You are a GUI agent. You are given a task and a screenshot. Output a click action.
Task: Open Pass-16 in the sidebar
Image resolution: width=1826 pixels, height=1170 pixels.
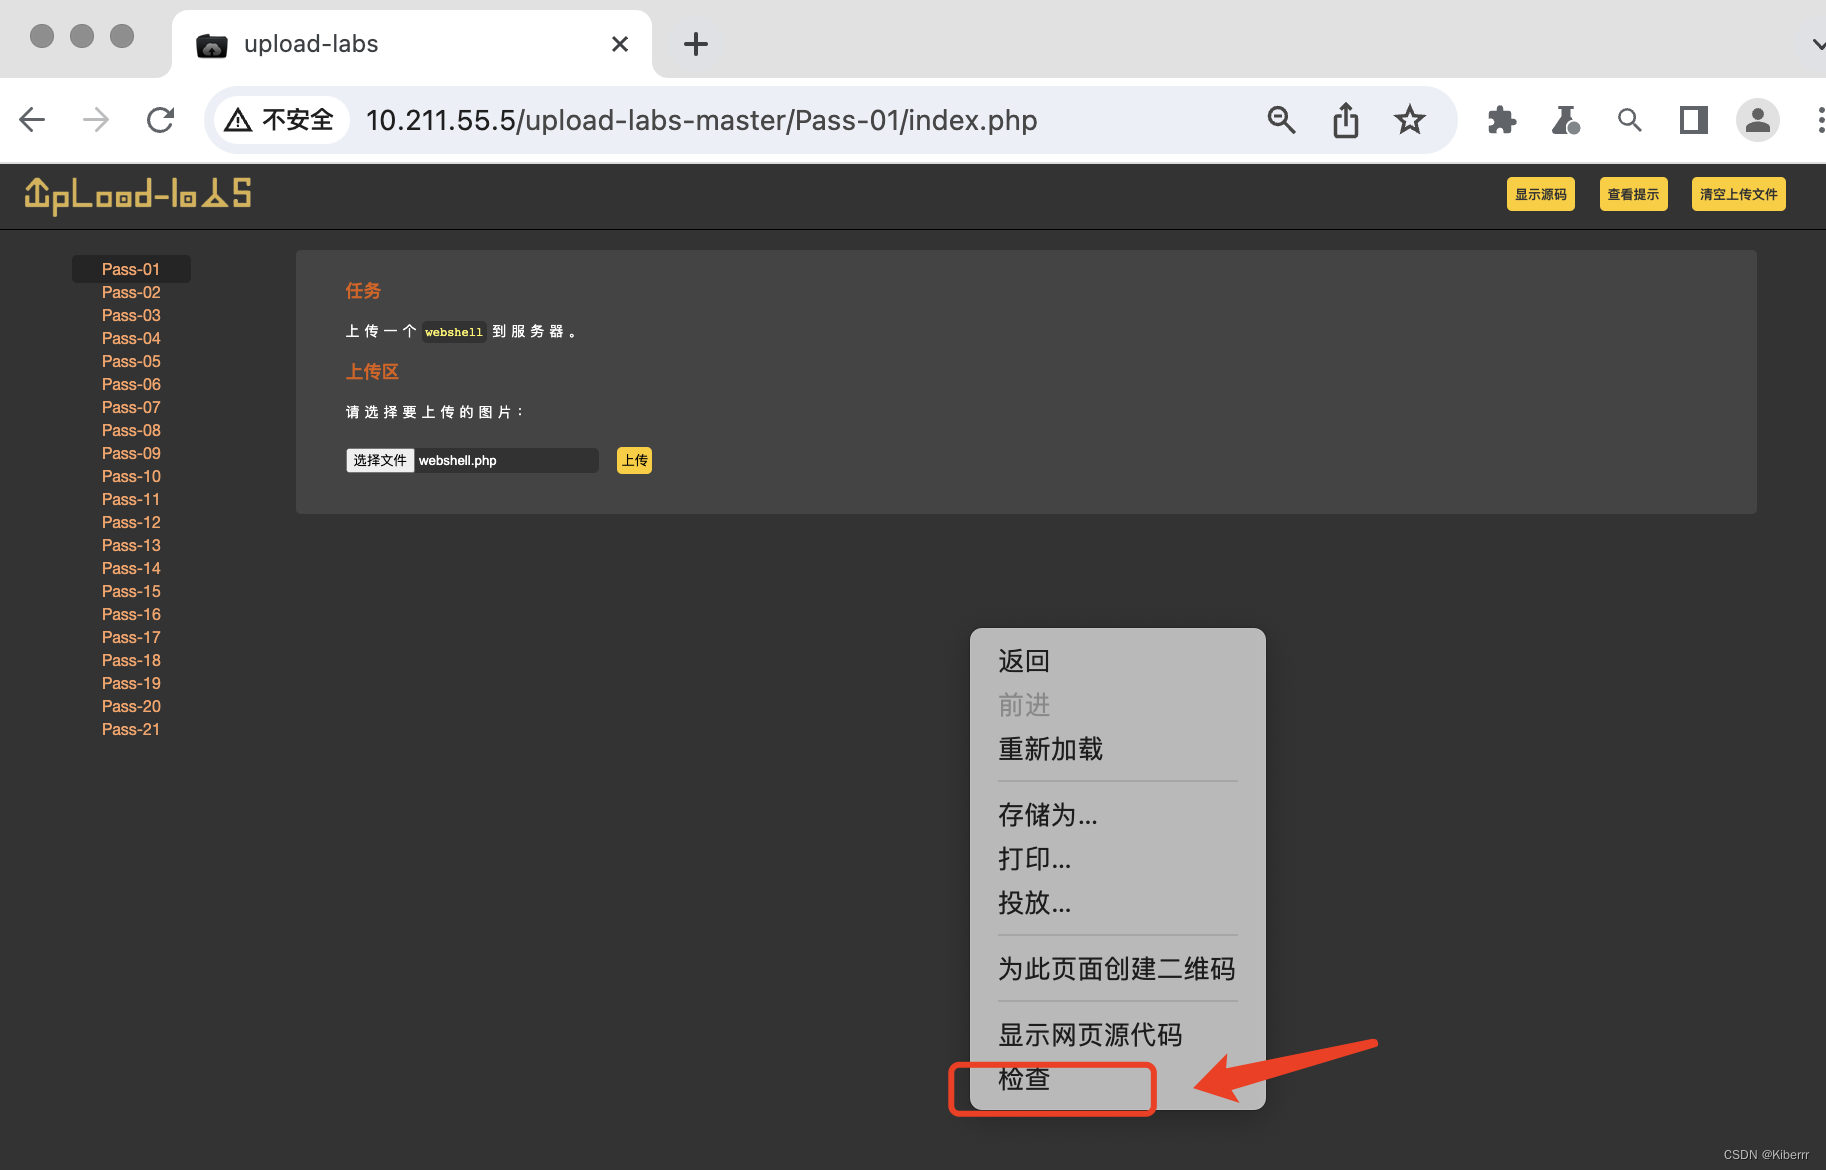[131, 614]
